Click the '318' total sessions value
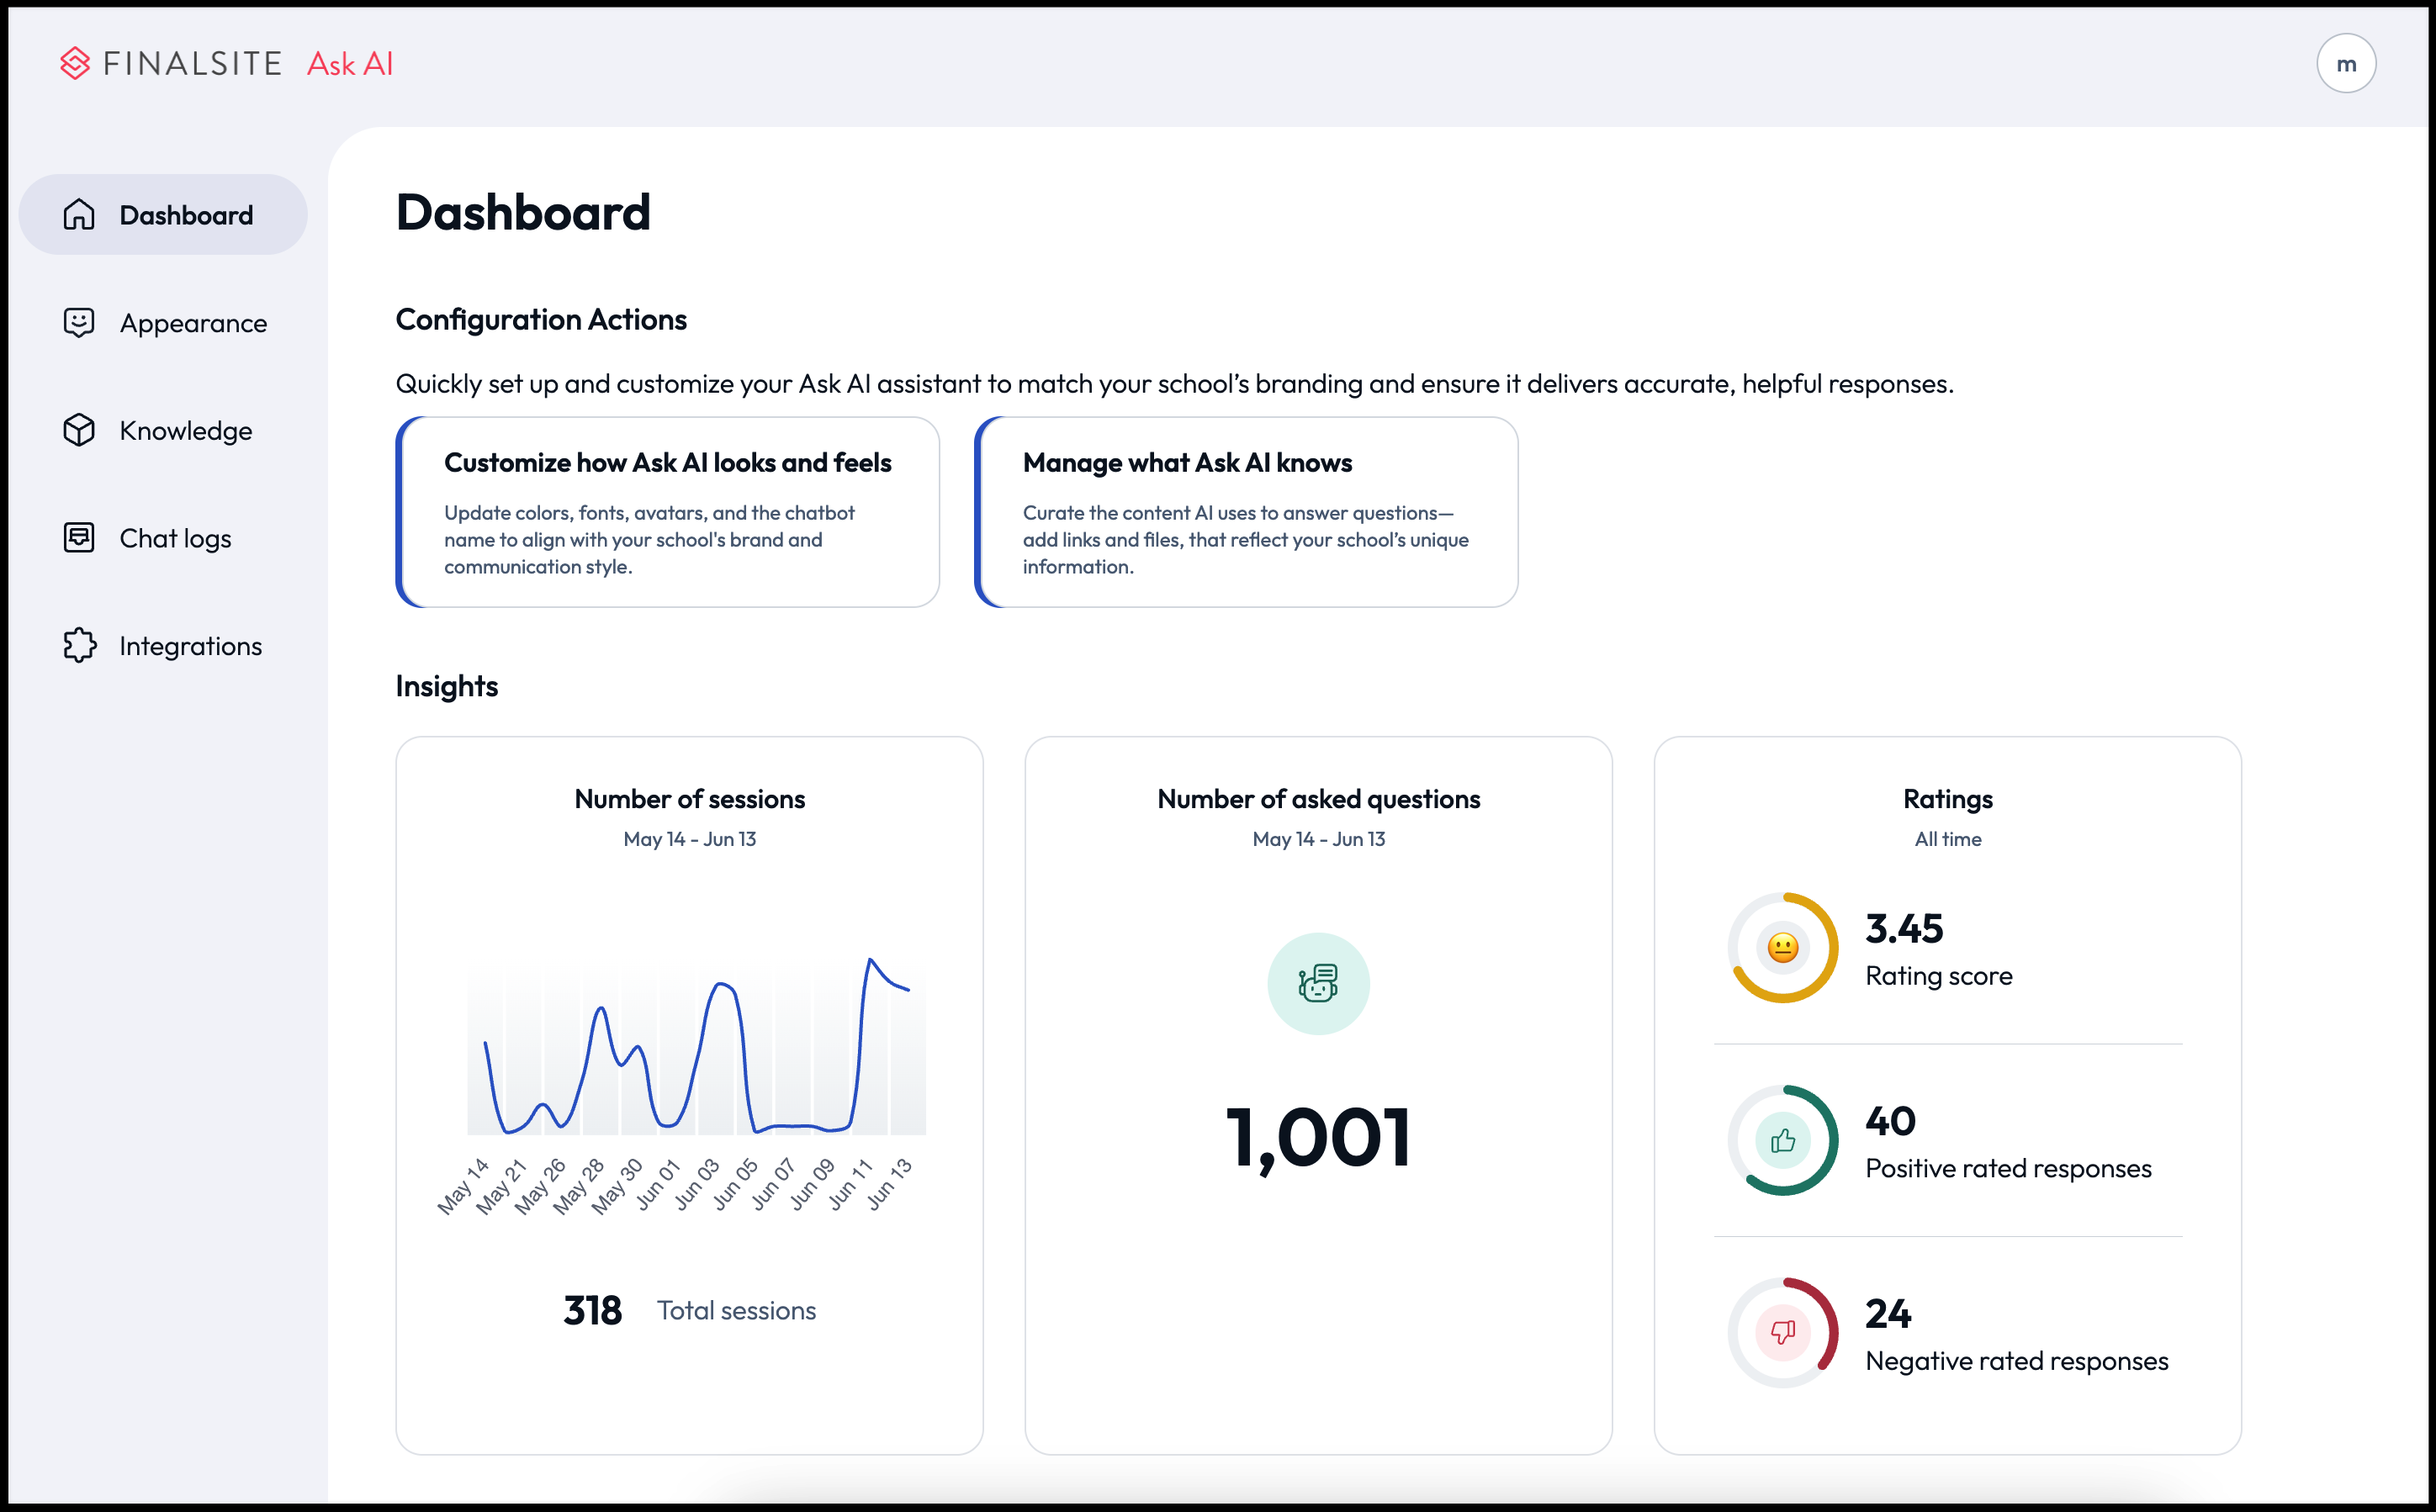This screenshot has width=2436, height=1512. pyautogui.click(x=593, y=1310)
